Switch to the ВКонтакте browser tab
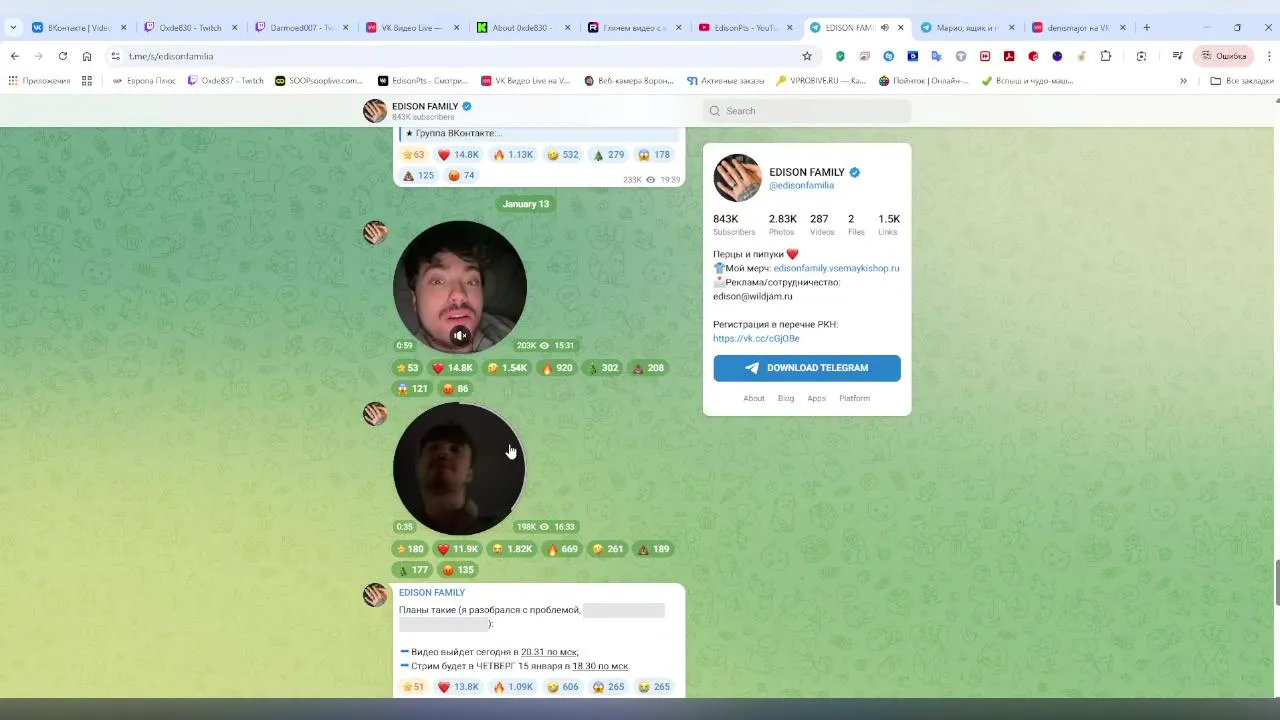This screenshot has height=720, width=1280. (77, 28)
